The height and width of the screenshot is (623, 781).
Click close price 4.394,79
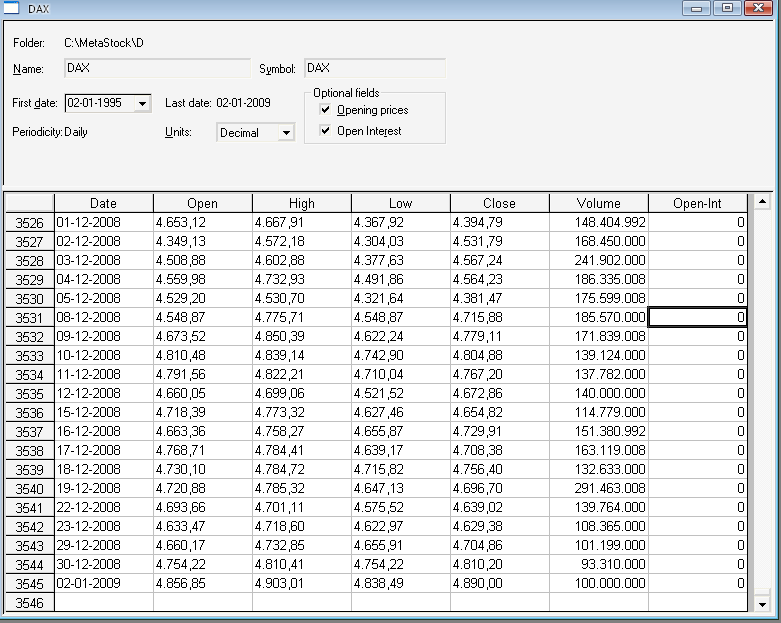(x=500, y=222)
